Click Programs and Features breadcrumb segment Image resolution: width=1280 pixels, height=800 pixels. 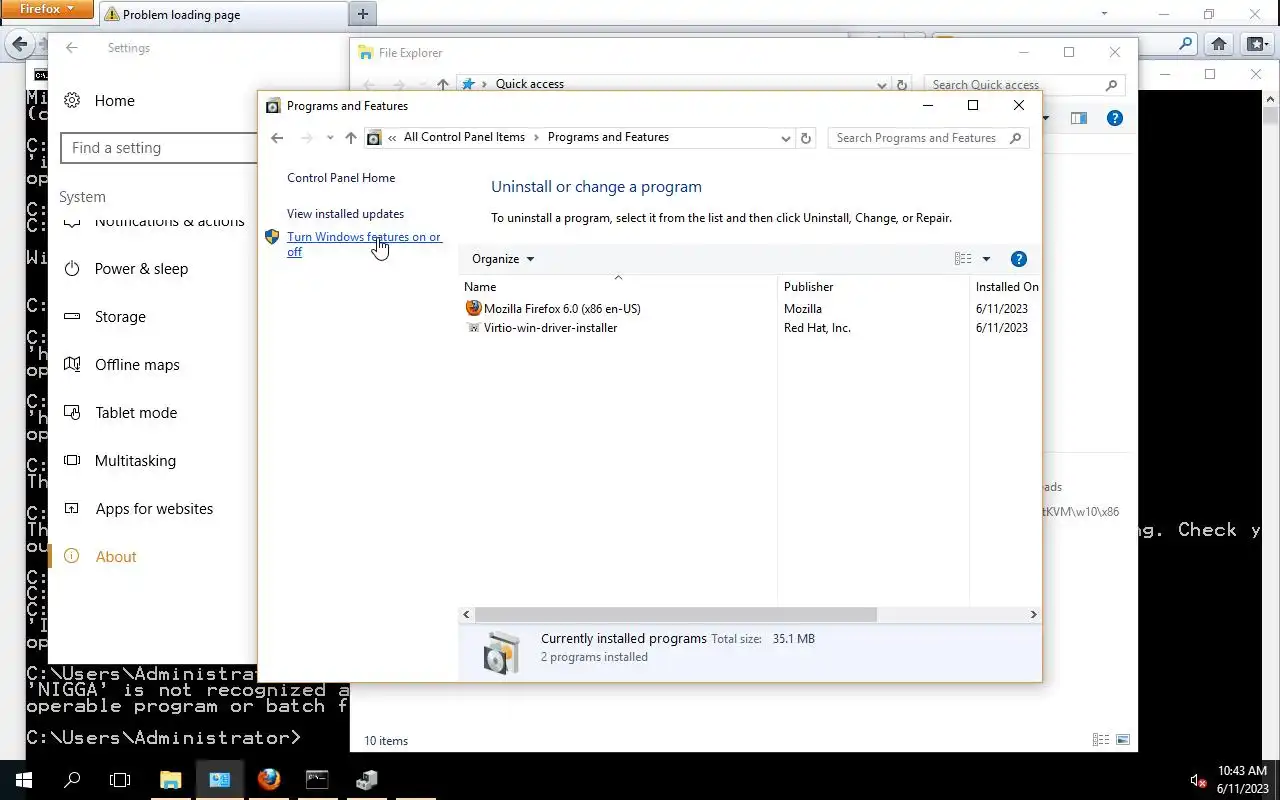click(x=608, y=137)
